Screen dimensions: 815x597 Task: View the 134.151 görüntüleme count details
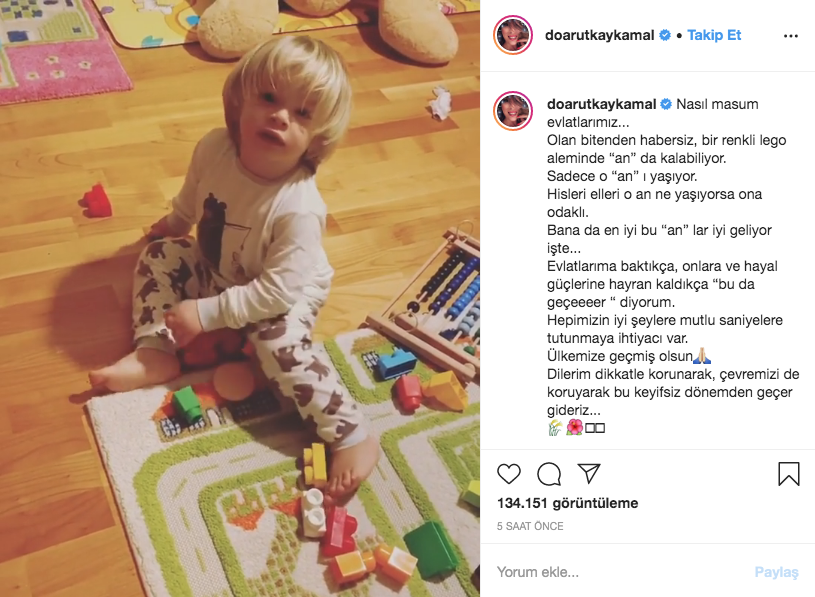pos(568,503)
